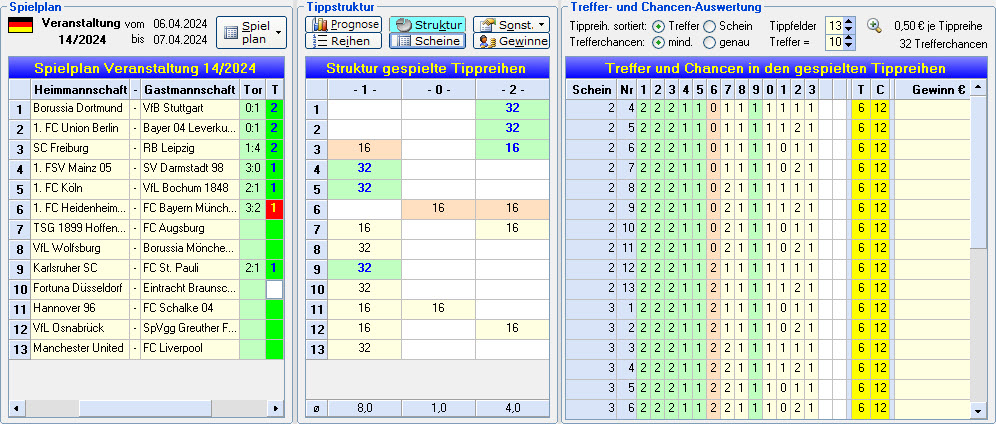Viewport: 996px width, 424px height.
Task: Switch to the Scheine view
Action: pyautogui.click(x=427, y=41)
